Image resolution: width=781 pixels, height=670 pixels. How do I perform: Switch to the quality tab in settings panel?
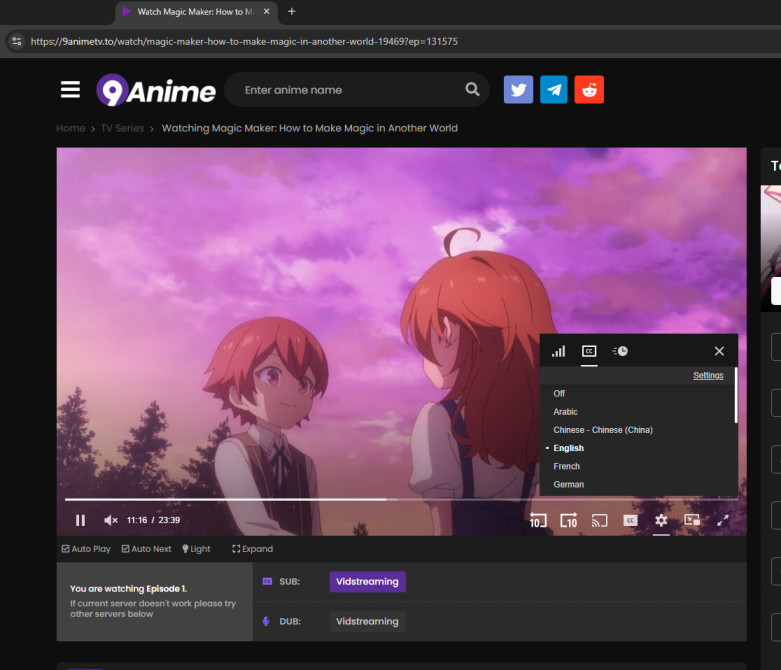pos(558,351)
